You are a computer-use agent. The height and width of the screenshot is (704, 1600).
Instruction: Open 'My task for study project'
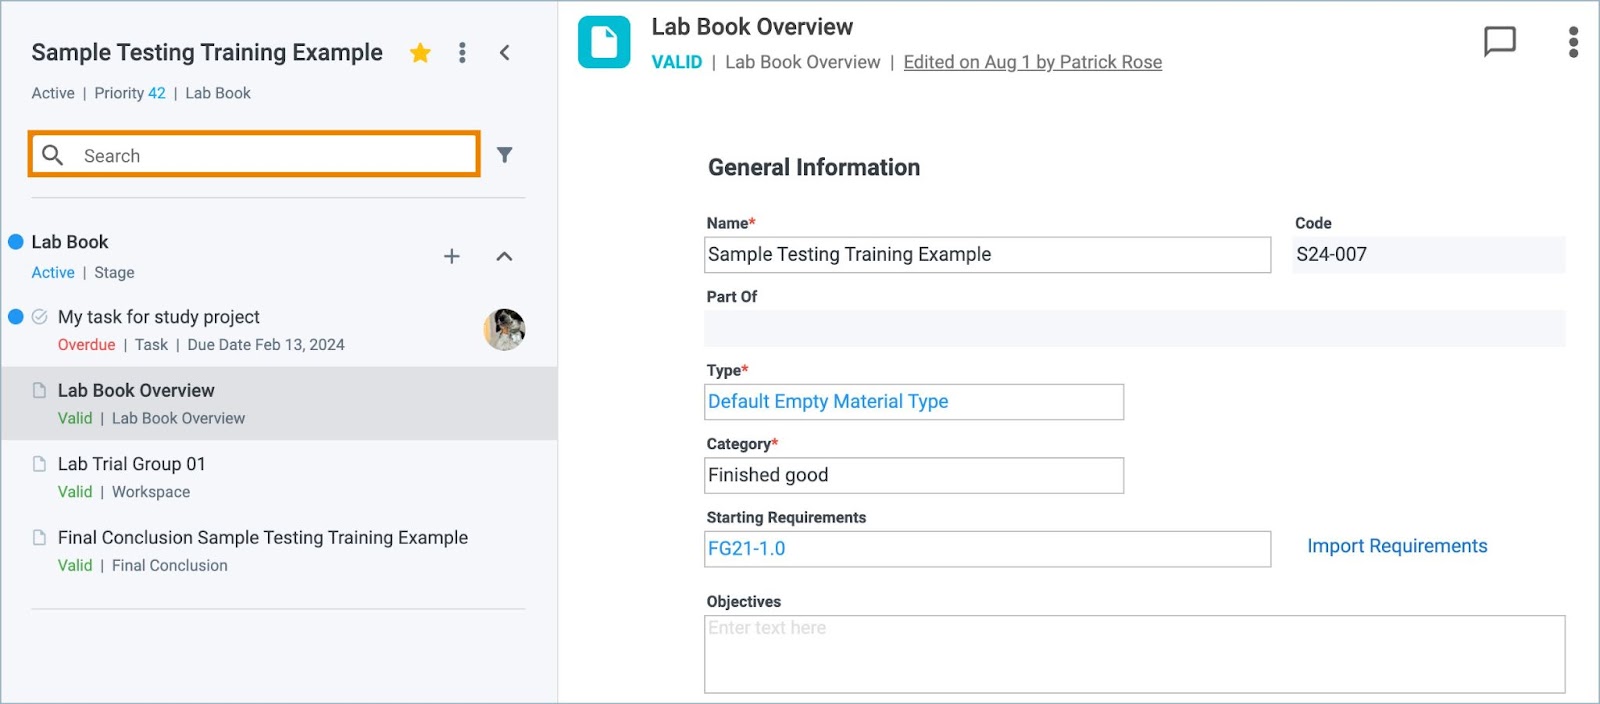coord(159,317)
